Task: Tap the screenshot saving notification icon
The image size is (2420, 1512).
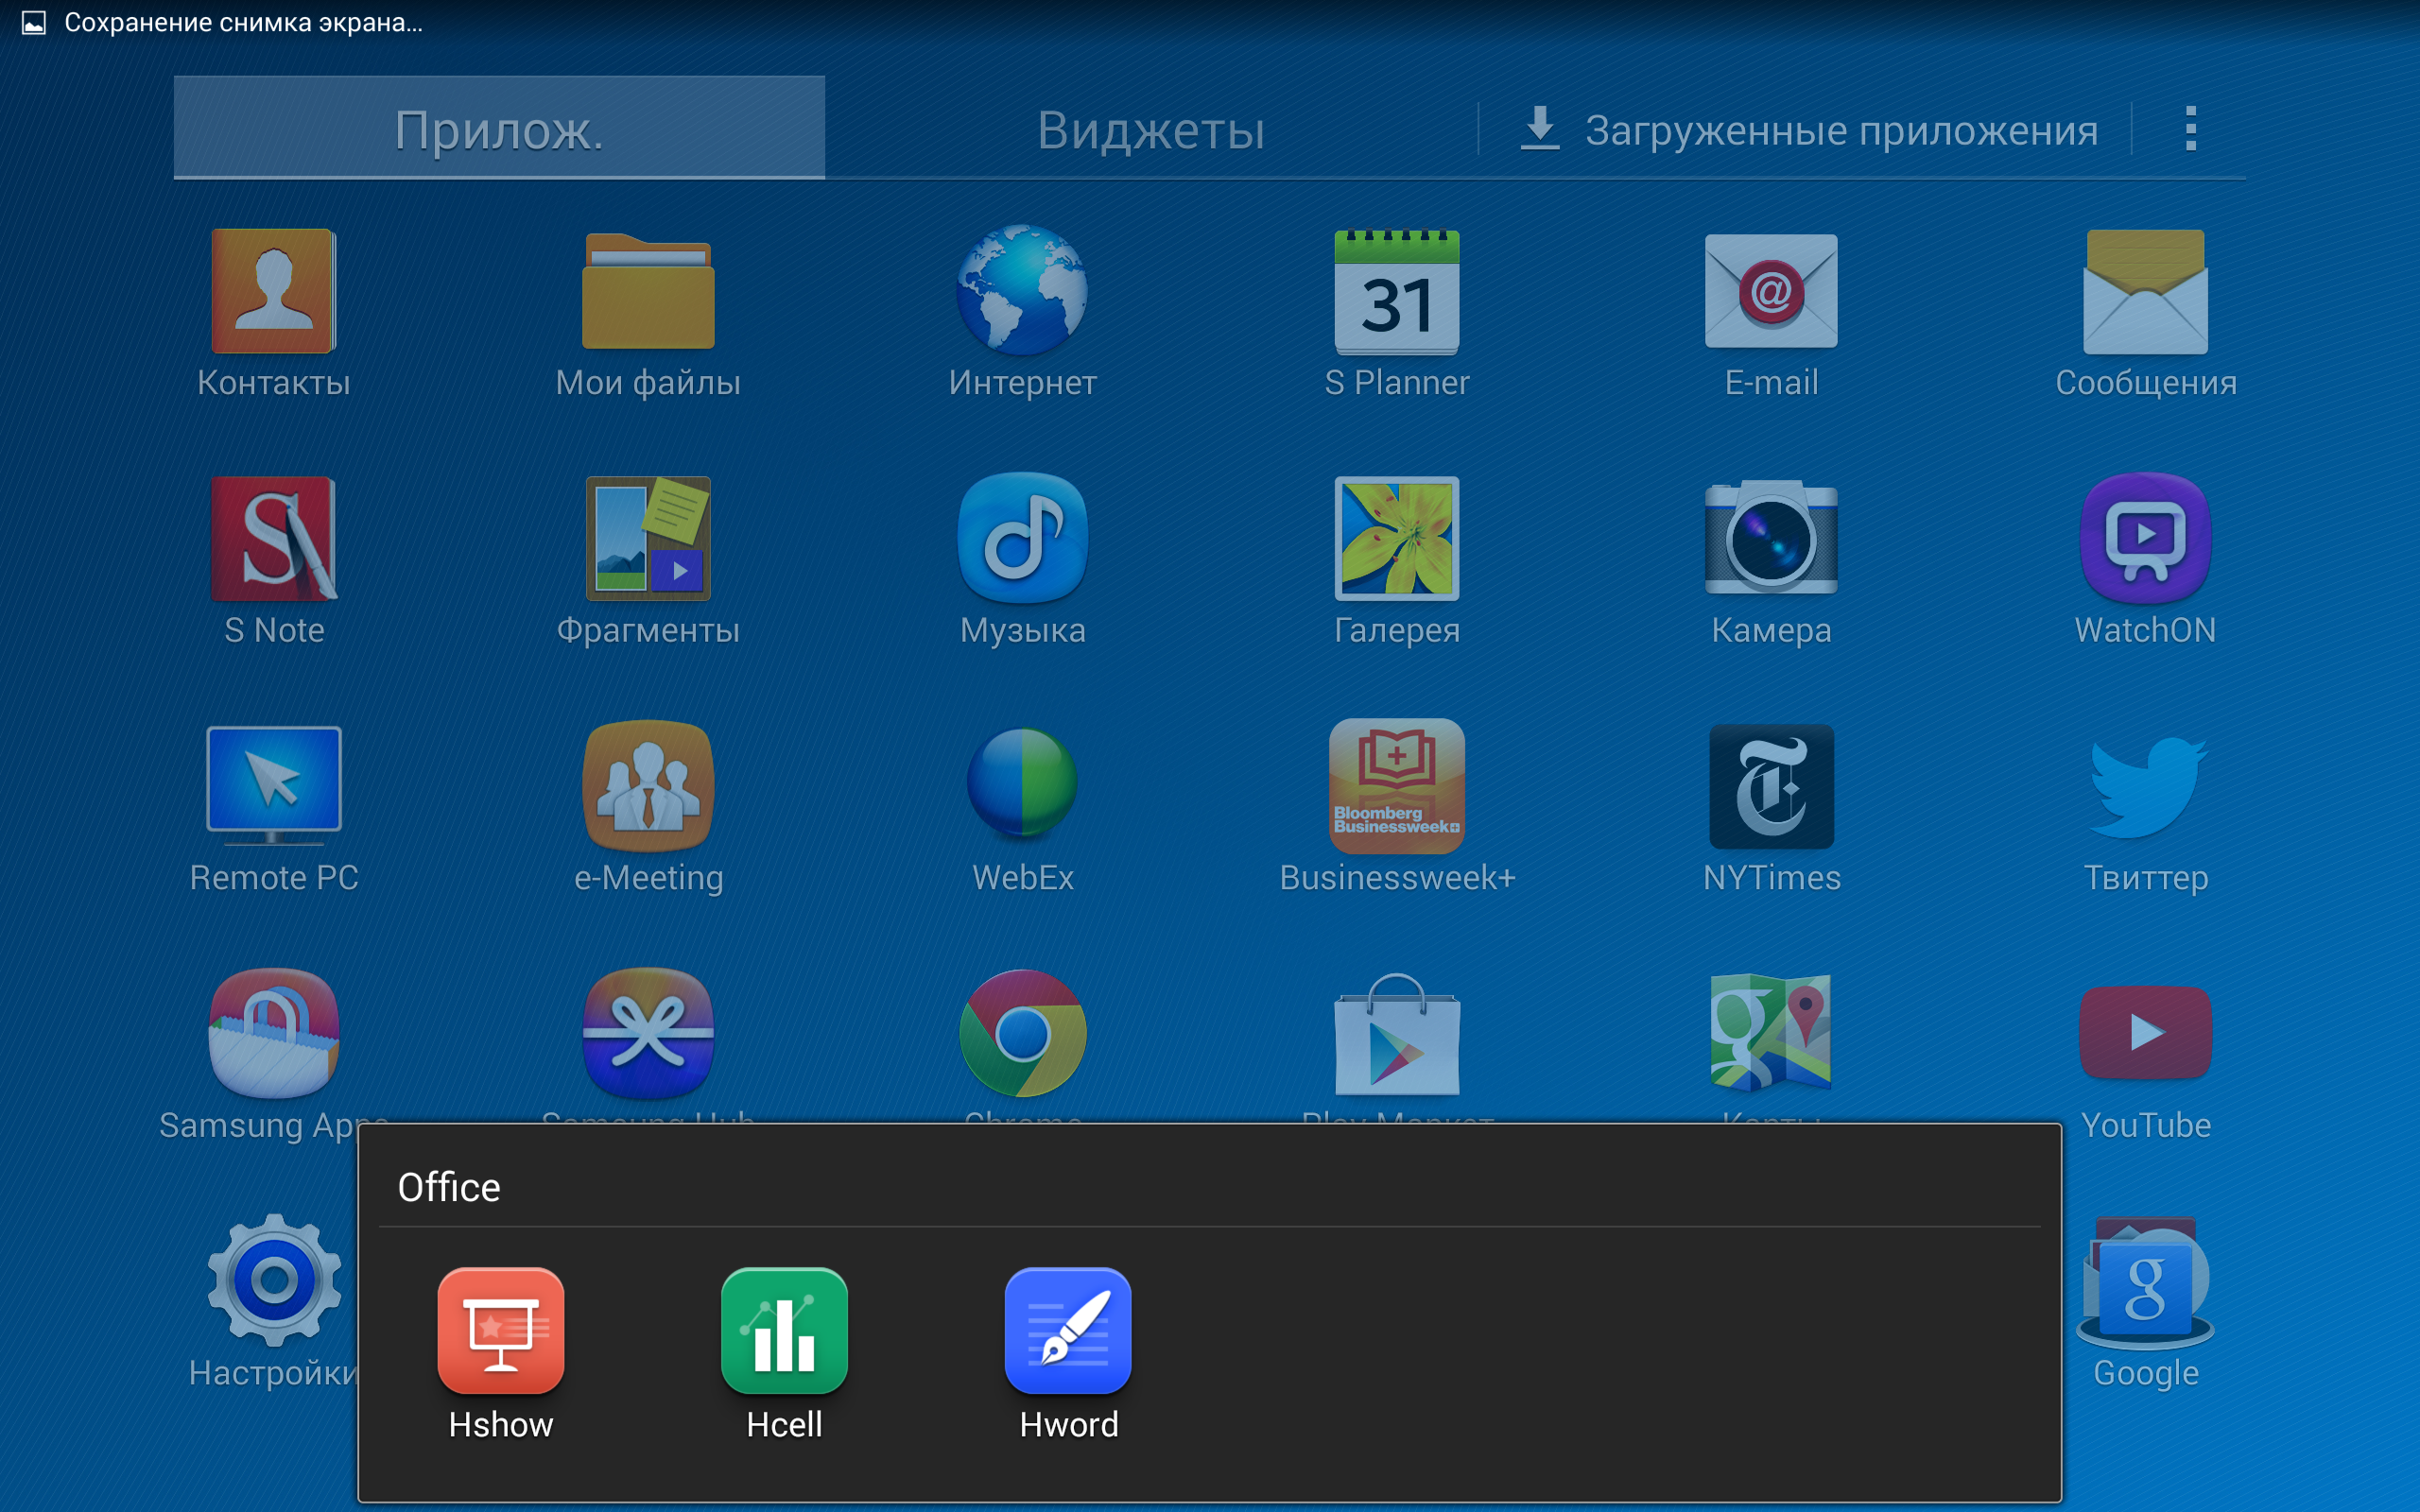Action: [x=34, y=22]
